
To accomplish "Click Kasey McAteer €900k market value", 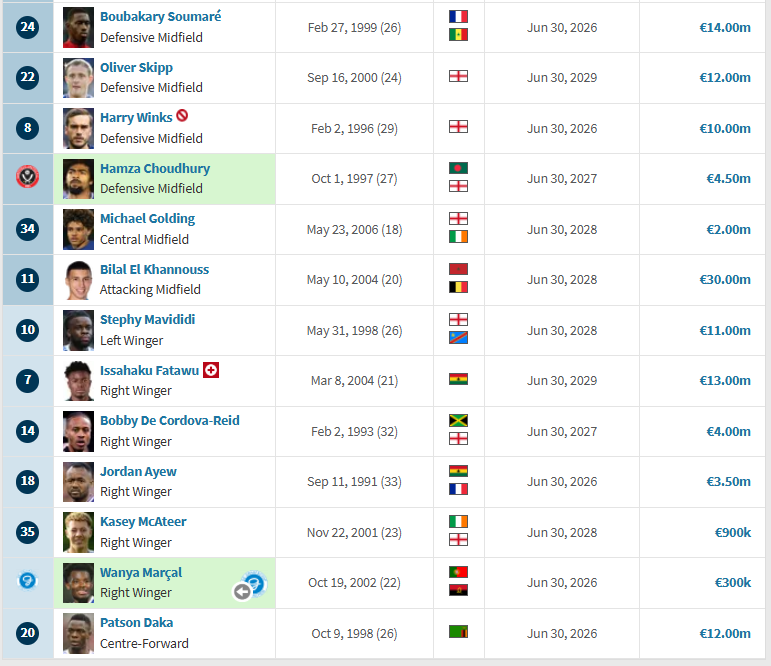I will 733,532.
